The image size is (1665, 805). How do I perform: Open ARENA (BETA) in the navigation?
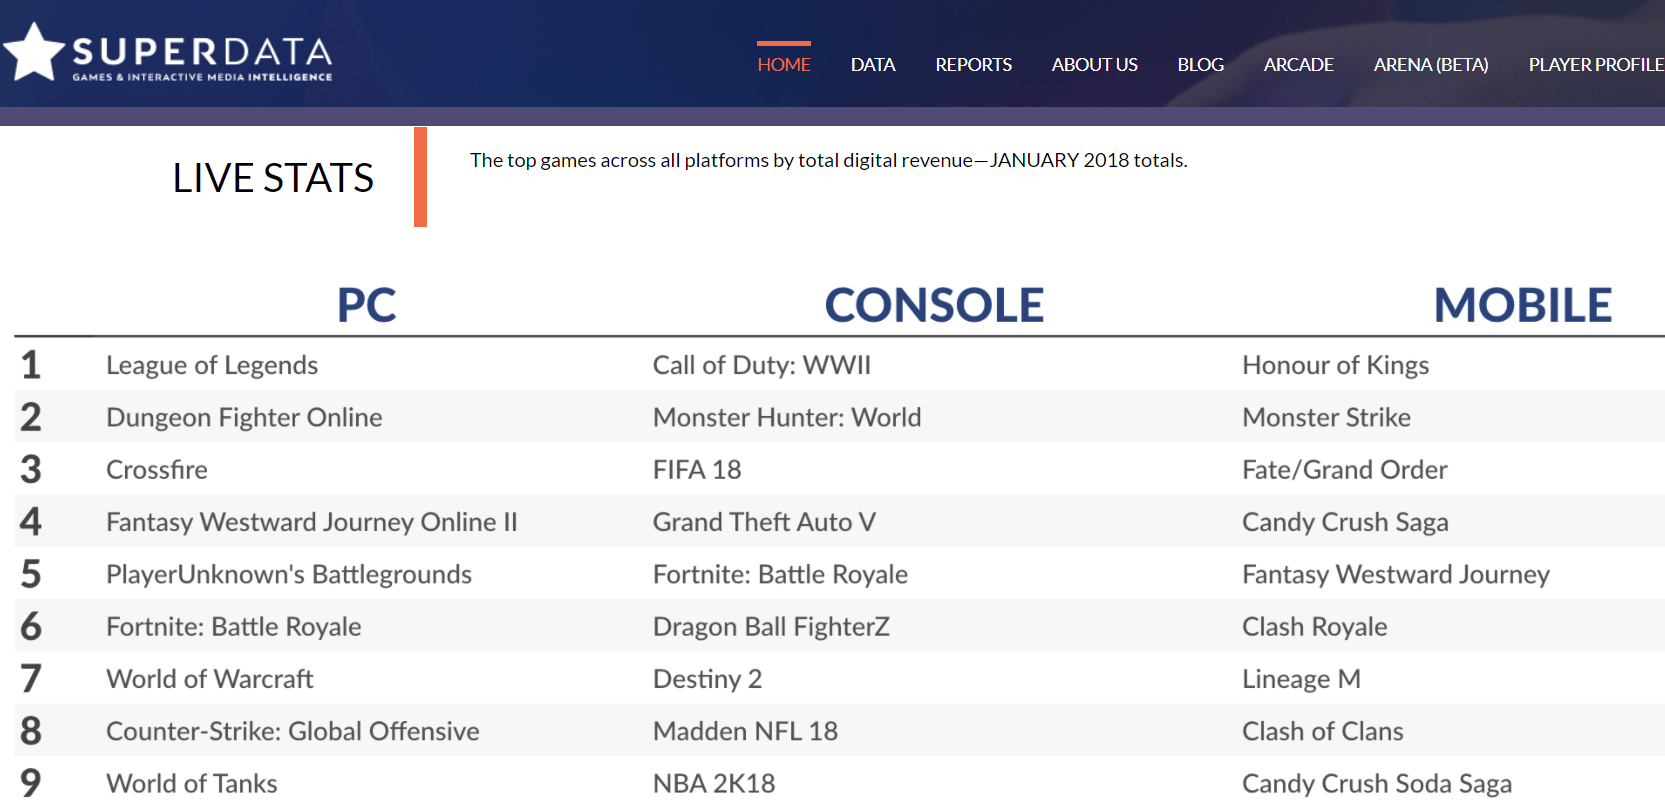(x=1431, y=64)
